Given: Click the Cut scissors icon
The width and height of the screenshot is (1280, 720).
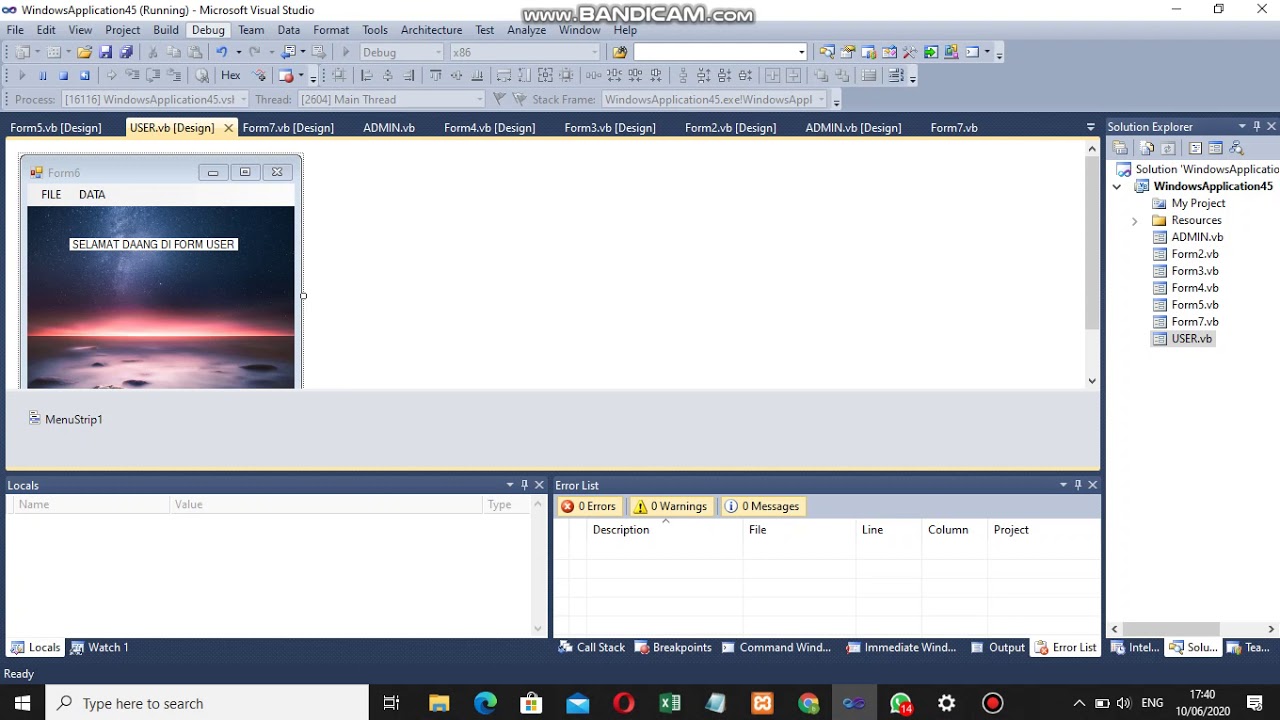Looking at the screenshot, I should click(153, 52).
